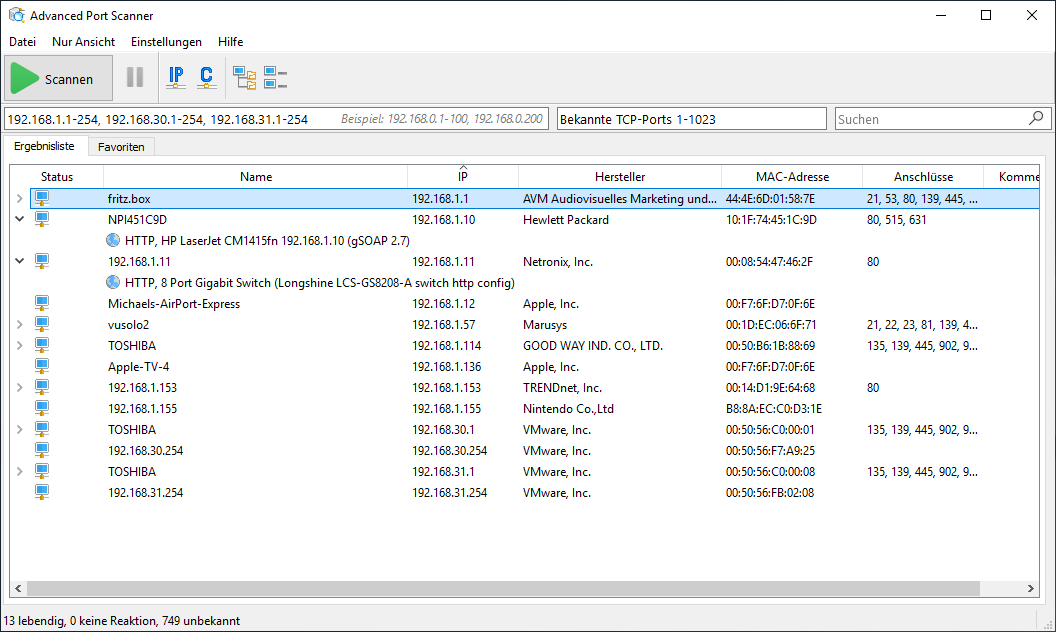Expand the 192.168.1.153 TRENDnet row
Viewport: 1056px width, 632px height.
coord(20,387)
